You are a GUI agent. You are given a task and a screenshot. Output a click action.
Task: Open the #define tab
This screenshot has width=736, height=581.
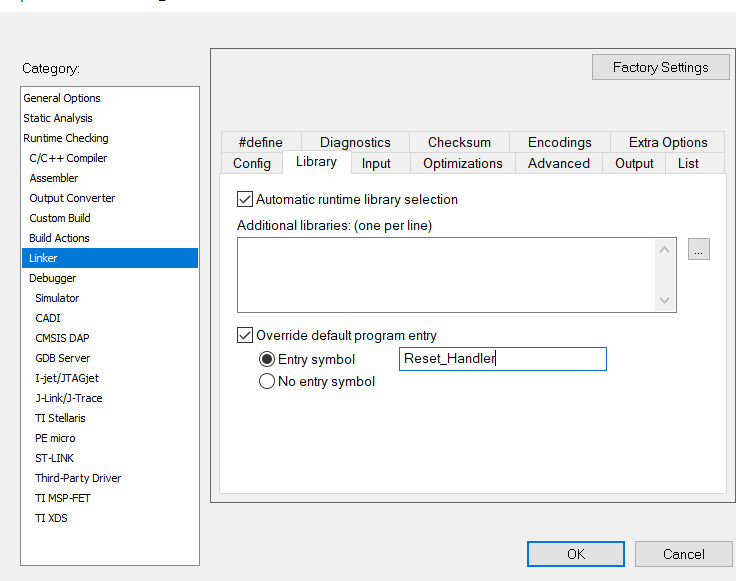[260, 142]
